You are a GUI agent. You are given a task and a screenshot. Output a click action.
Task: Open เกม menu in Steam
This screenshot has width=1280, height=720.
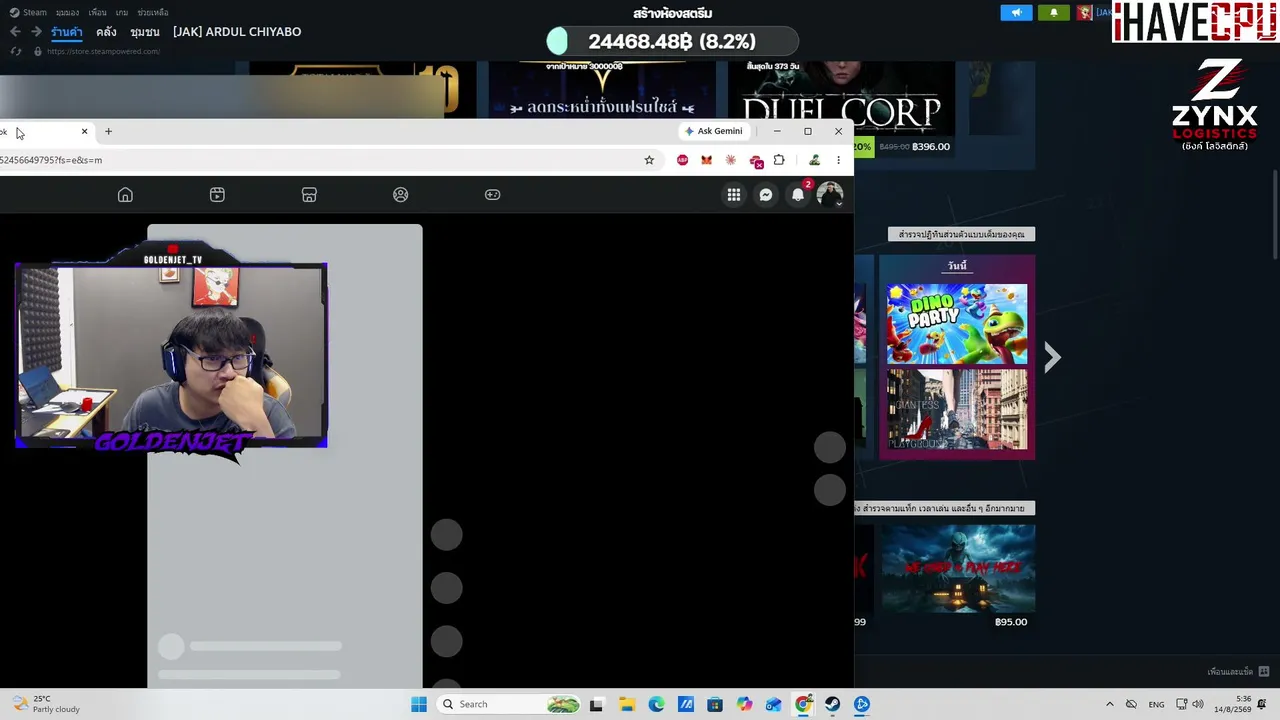[x=122, y=13]
